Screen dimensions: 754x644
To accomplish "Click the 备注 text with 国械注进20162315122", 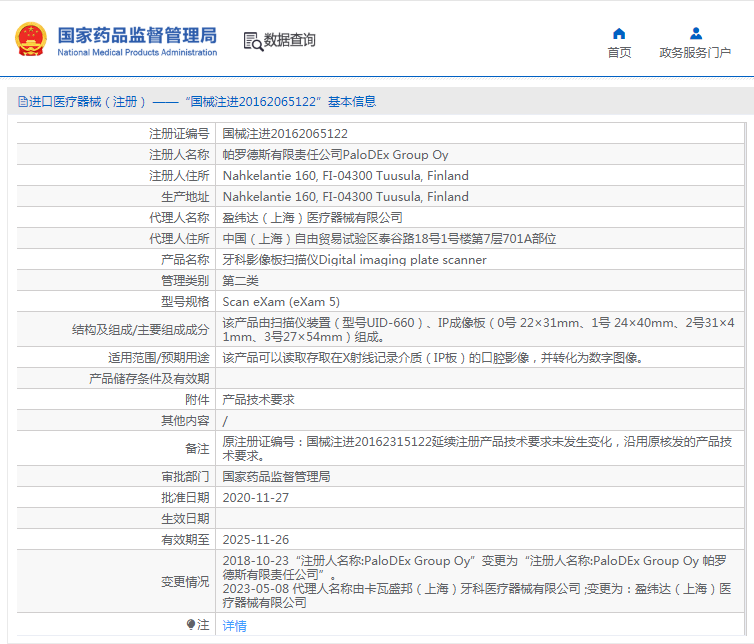I will (478, 449).
